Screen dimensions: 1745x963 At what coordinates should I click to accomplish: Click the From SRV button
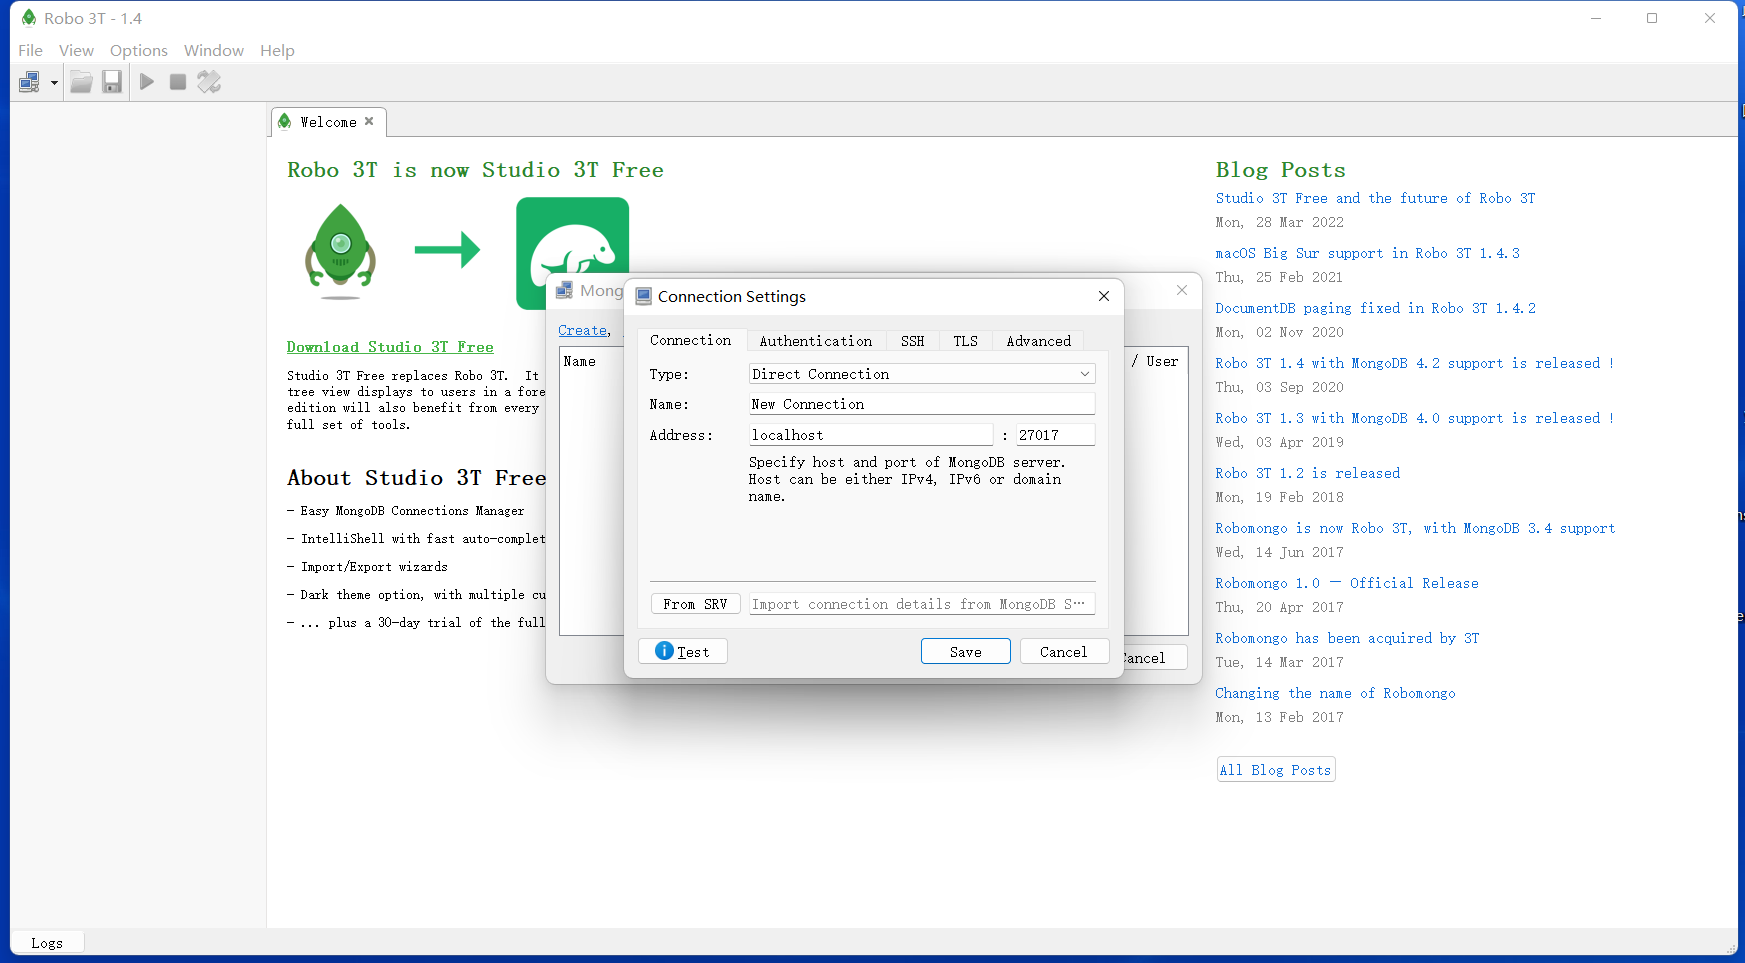(x=695, y=604)
